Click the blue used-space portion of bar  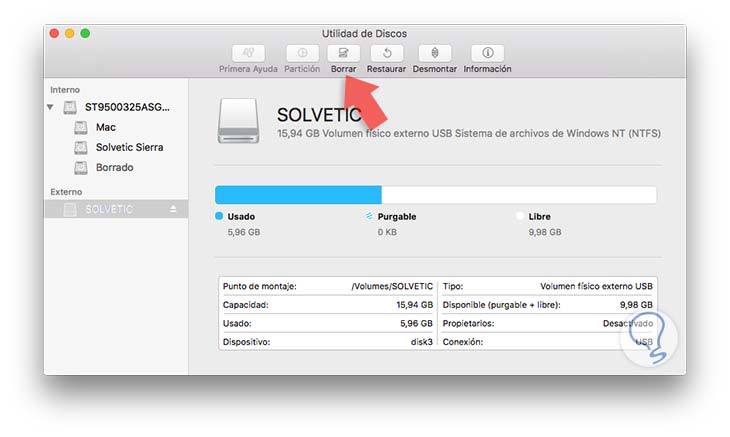298,195
